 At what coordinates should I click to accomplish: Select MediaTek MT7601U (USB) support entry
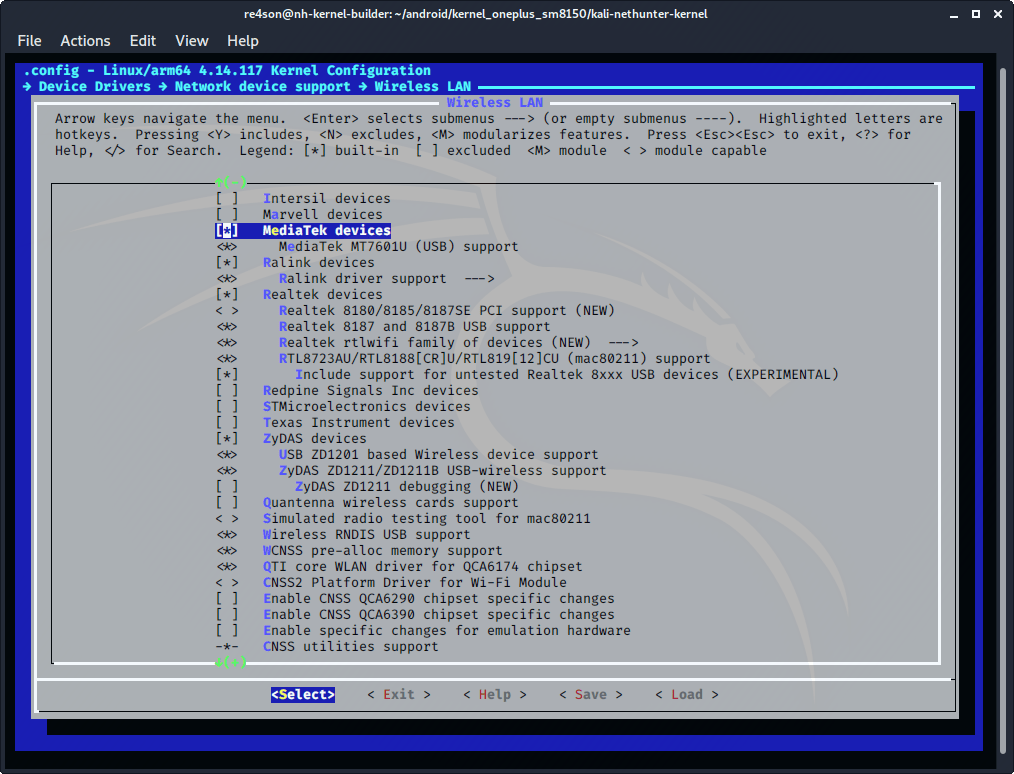(398, 247)
